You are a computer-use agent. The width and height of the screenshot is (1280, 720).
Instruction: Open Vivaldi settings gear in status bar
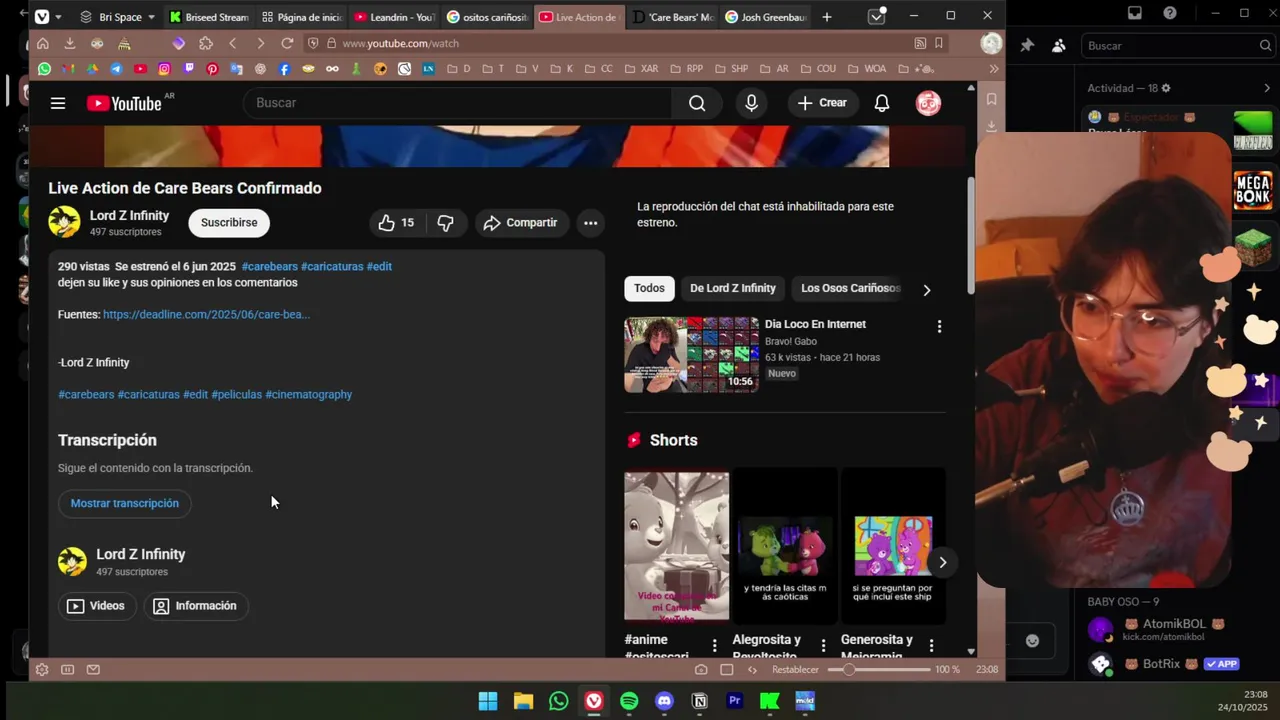[42, 670]
